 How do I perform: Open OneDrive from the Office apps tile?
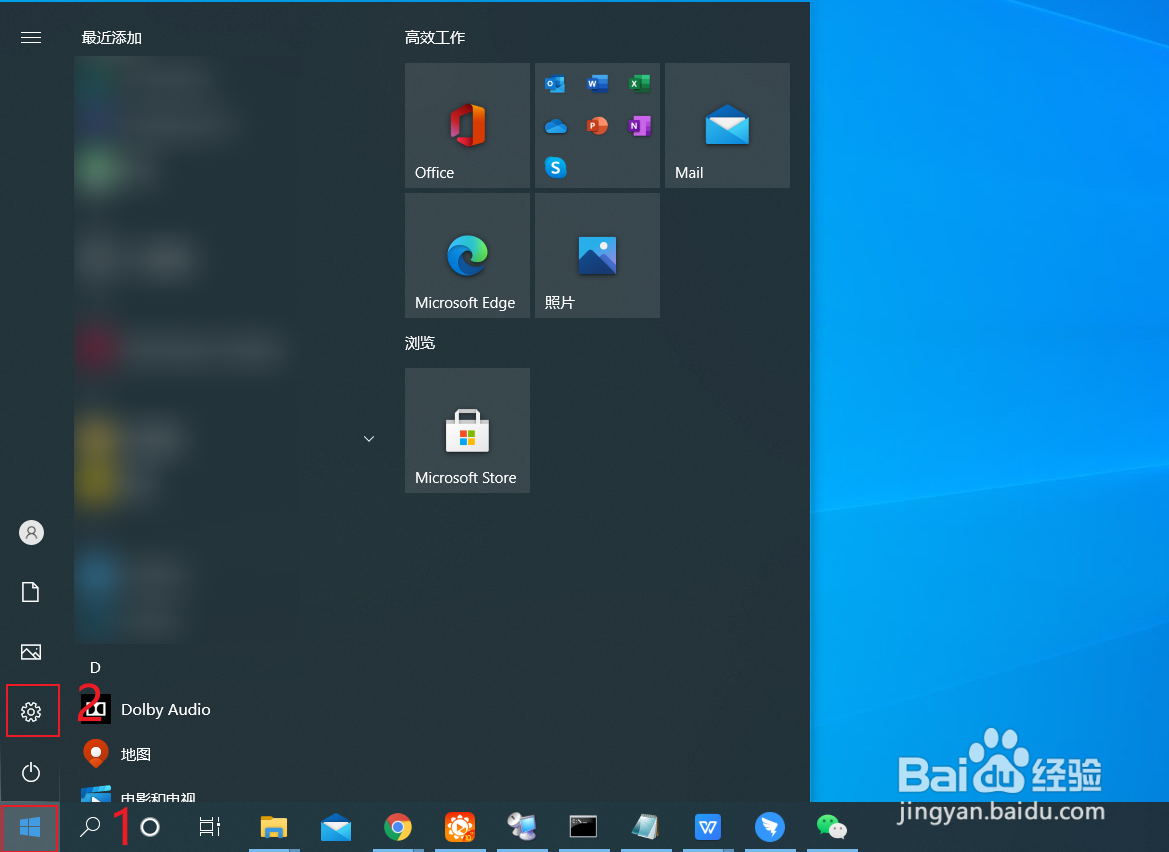tap(555, 126)
